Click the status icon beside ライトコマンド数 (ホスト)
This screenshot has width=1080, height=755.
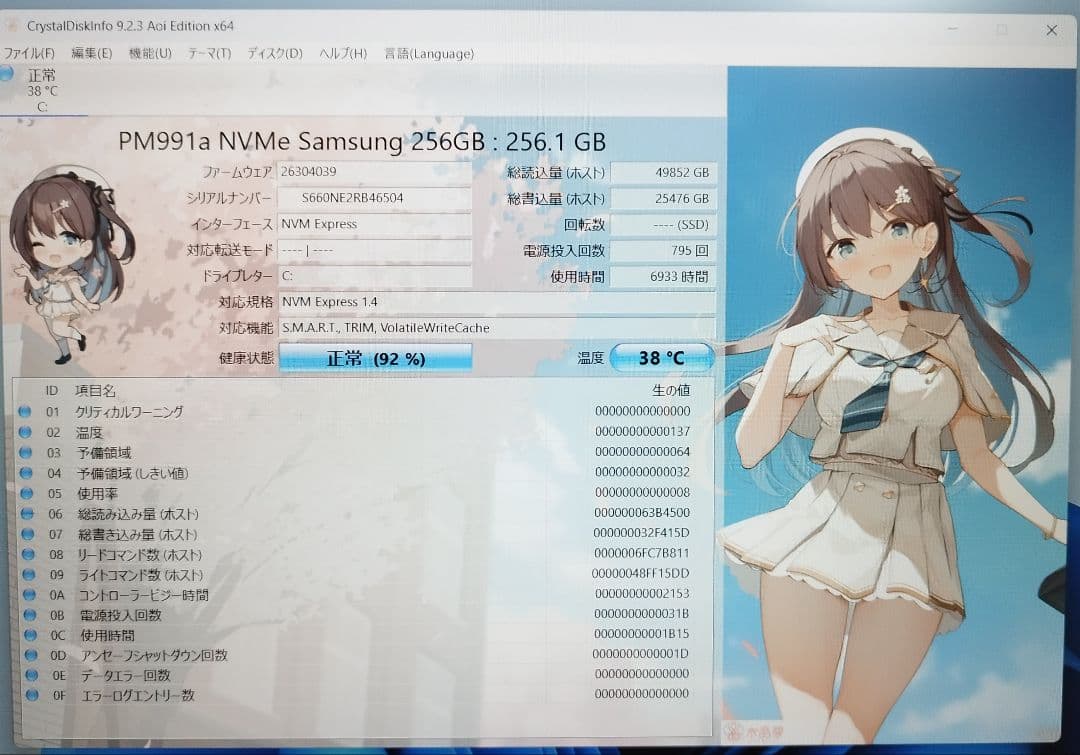point(27,574)
